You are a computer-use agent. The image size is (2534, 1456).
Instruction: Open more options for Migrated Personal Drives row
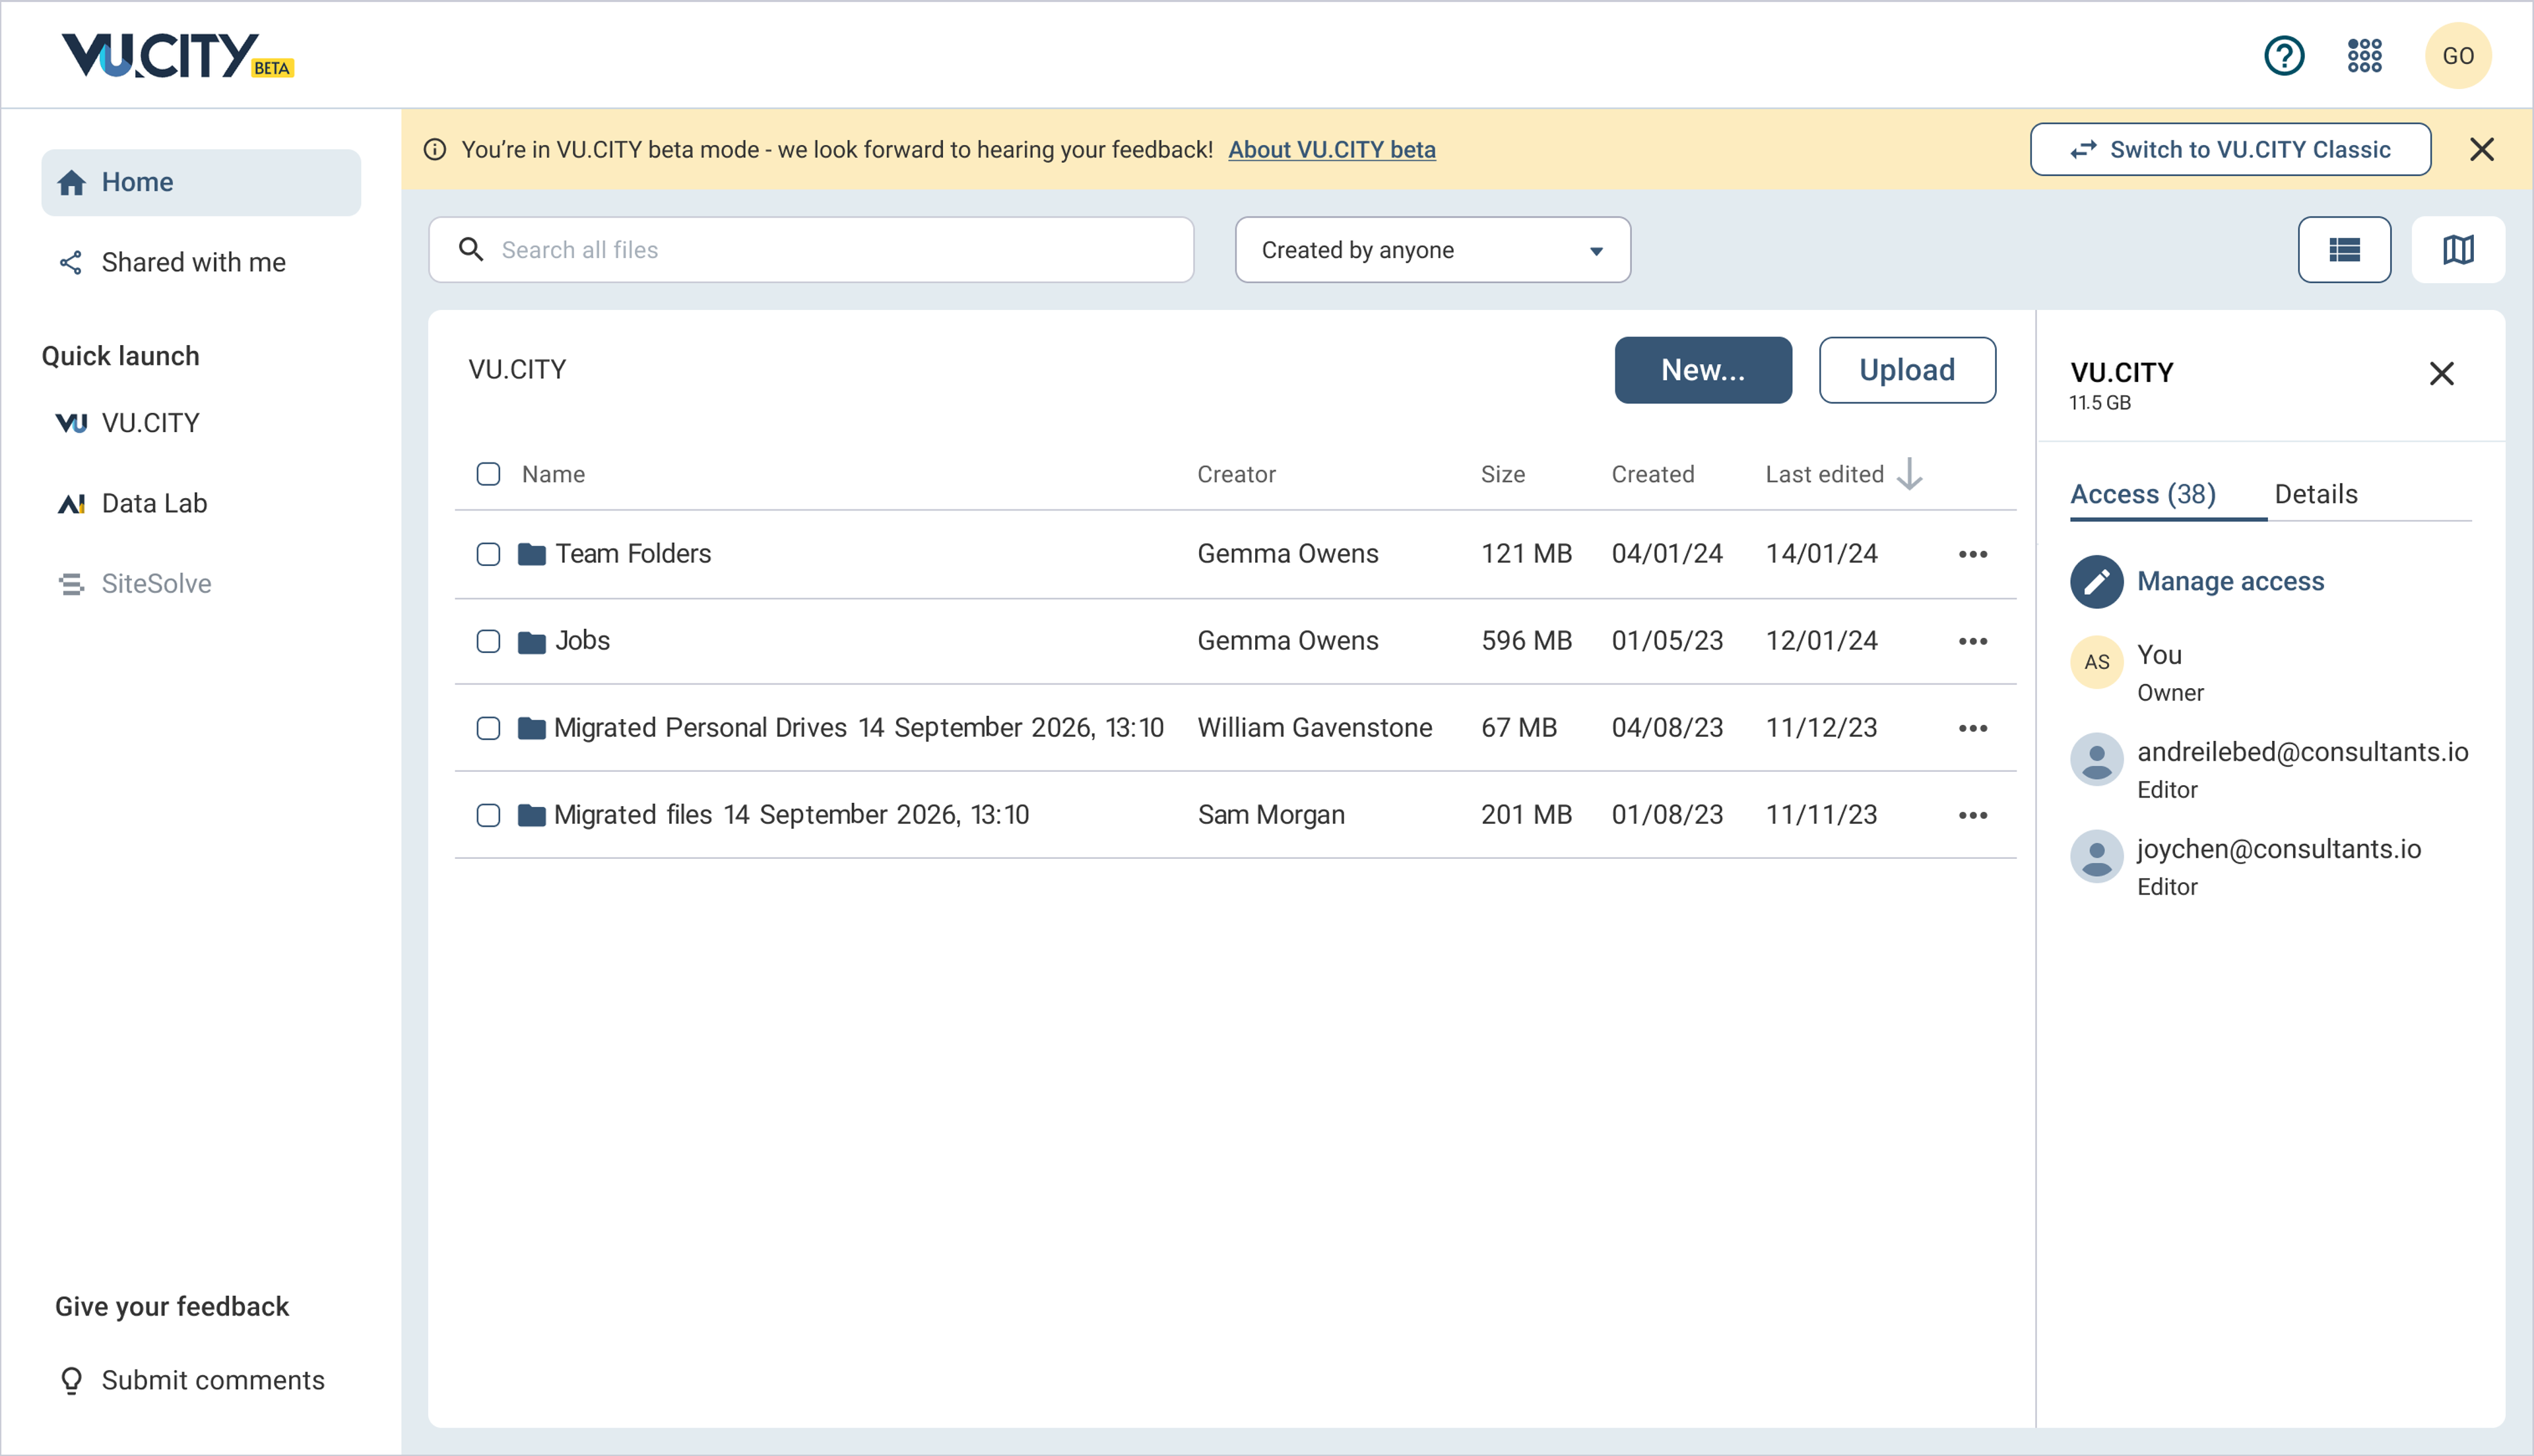(x=1973, y=728)
